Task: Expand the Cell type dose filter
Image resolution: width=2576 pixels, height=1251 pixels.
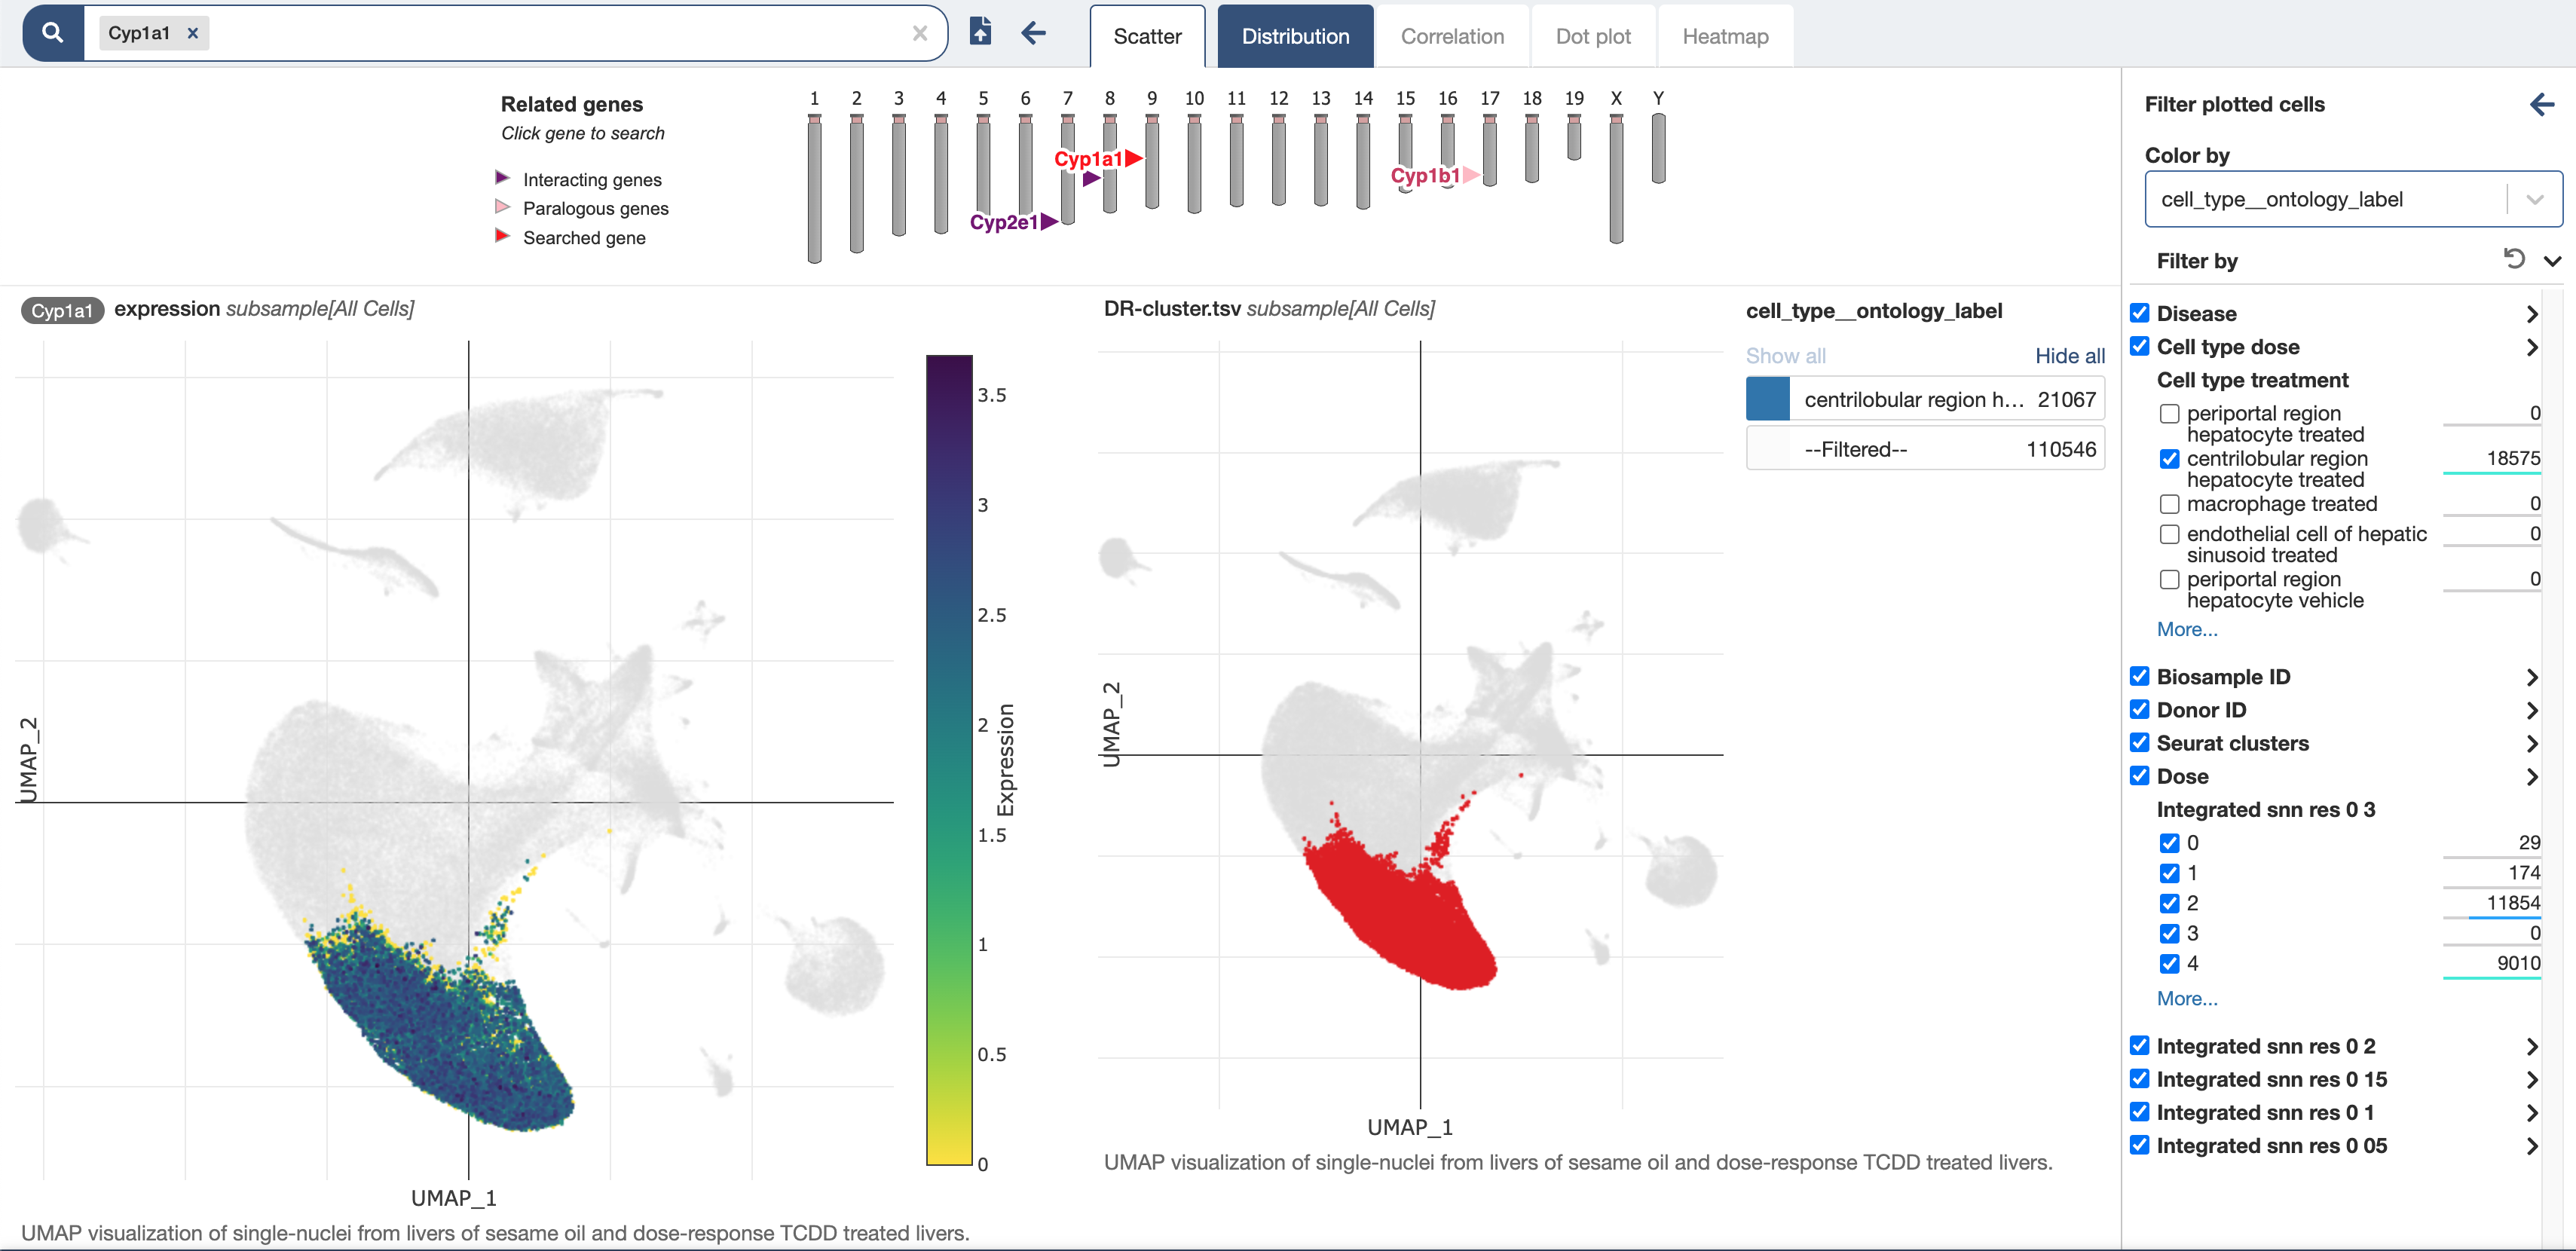Action: (x=2531, y=347)
